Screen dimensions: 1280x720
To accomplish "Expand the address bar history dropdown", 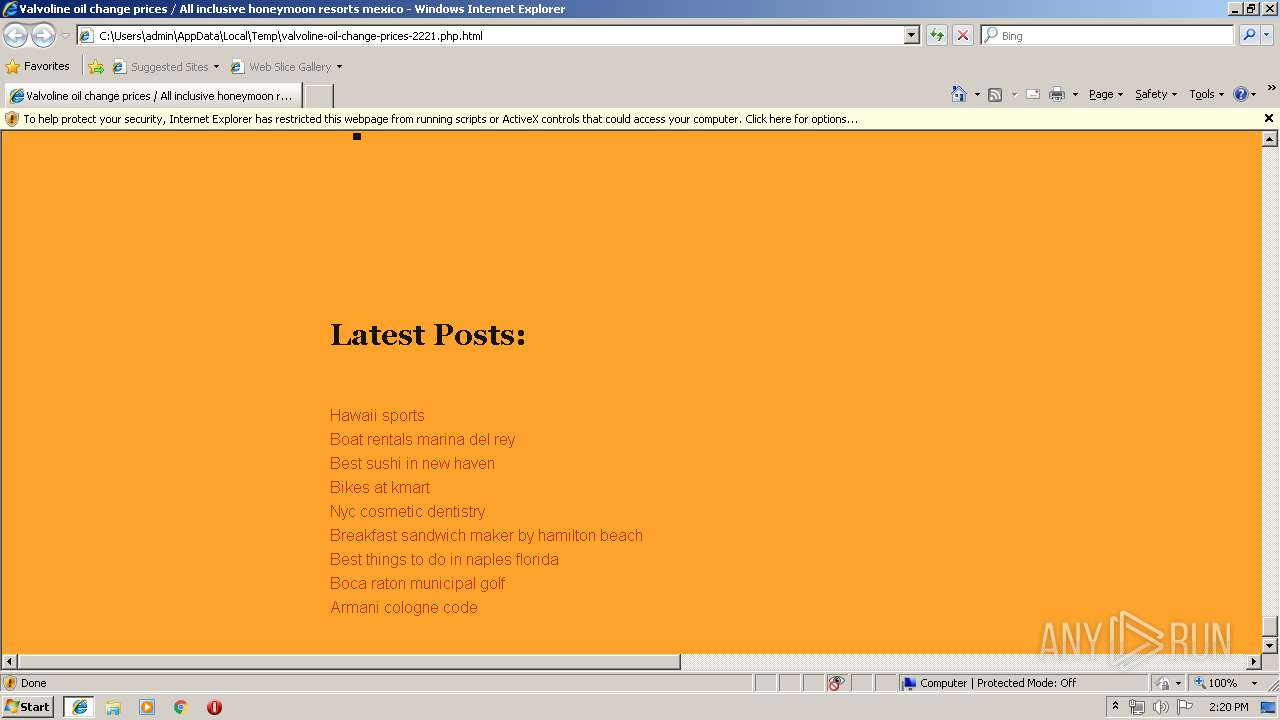I will coord(911,35).
